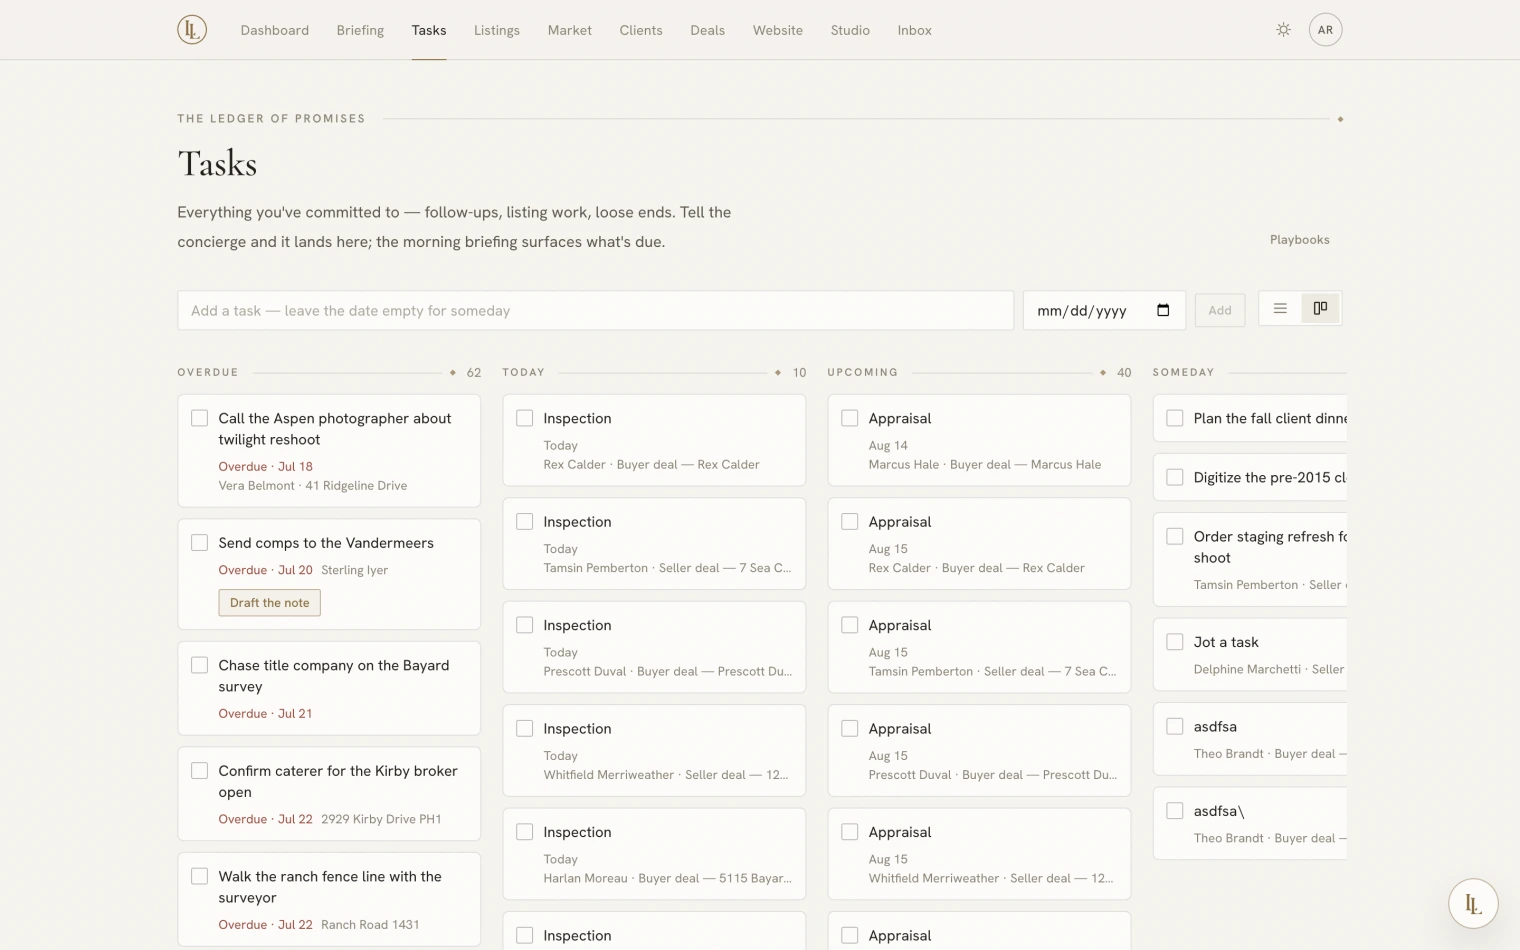This screenshot has height=950, width=1520.
Task: Open the AR user avatar menu
Action: coord(1325,30)
